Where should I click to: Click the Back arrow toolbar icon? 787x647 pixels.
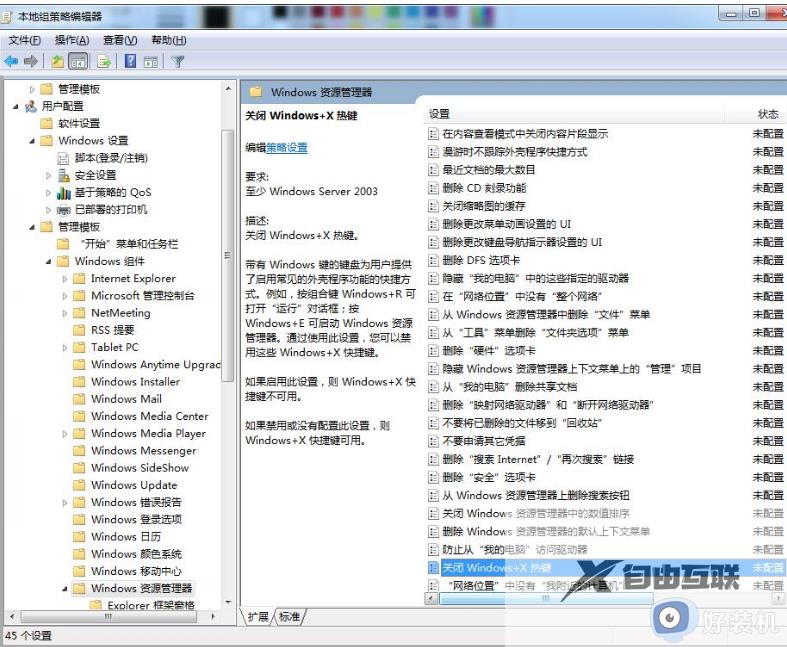[11, 62]
